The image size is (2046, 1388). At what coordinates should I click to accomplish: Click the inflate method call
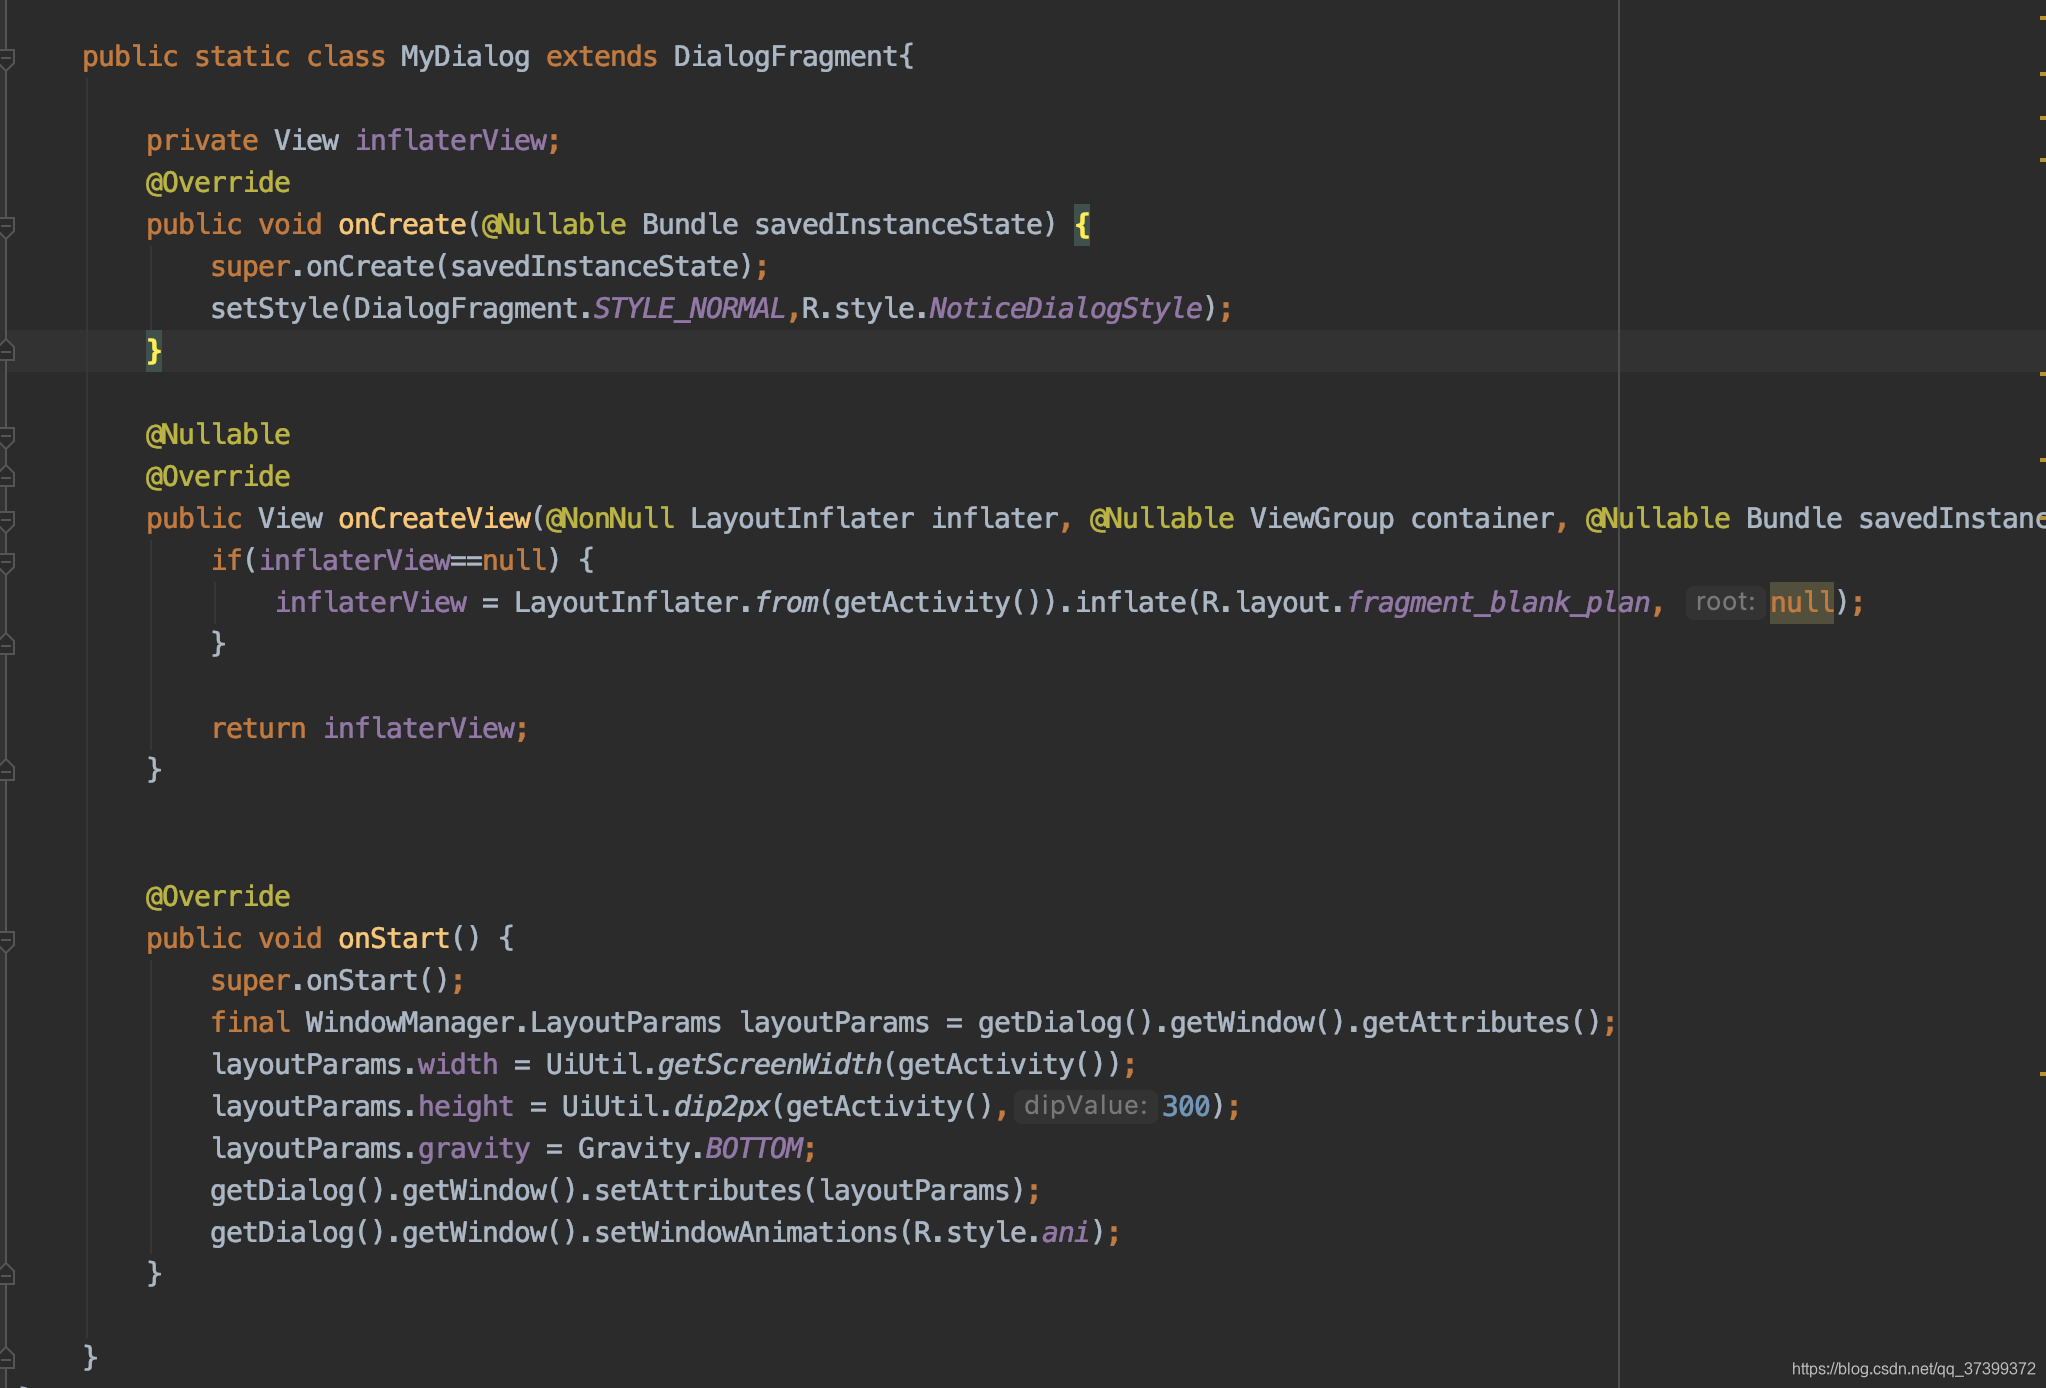[x=1130, y=603]
